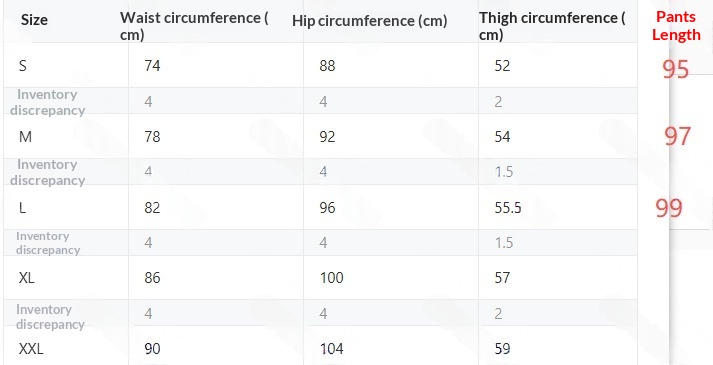Viewport: 713px width, 365px height.
Task: Click the XL size row label
Action: 26,278
